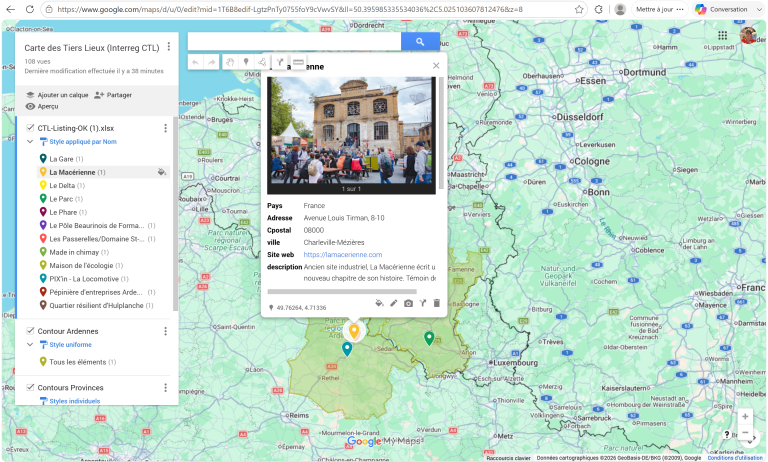This screenshot has height=462, width=768.
Task: Select Tous les éléments item
Action: tap(77, 362)
